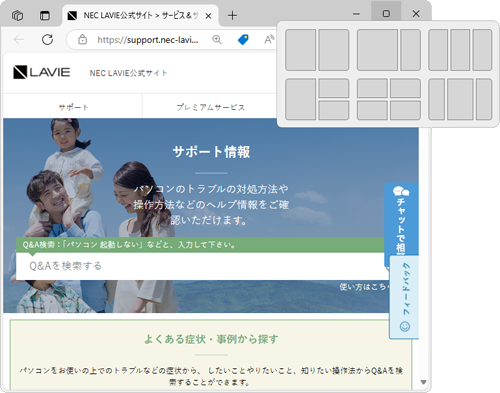This screenshot has width=500, height=393.
Task: Open the zoom magnifier icon in the address bar
Action: tap(217, 40)
